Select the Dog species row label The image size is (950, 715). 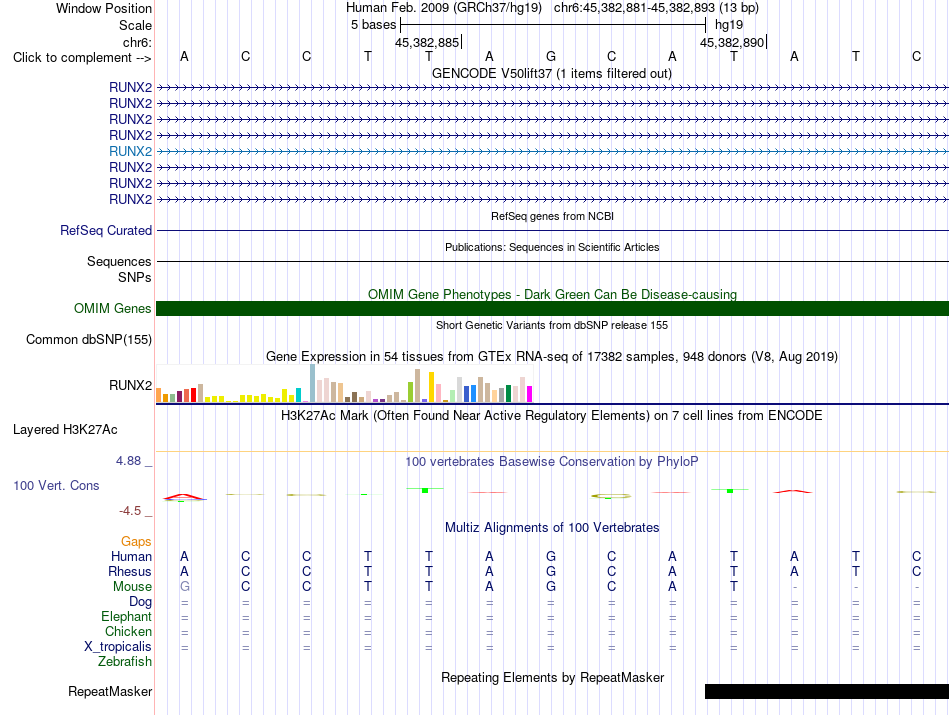tap(140, 602)
